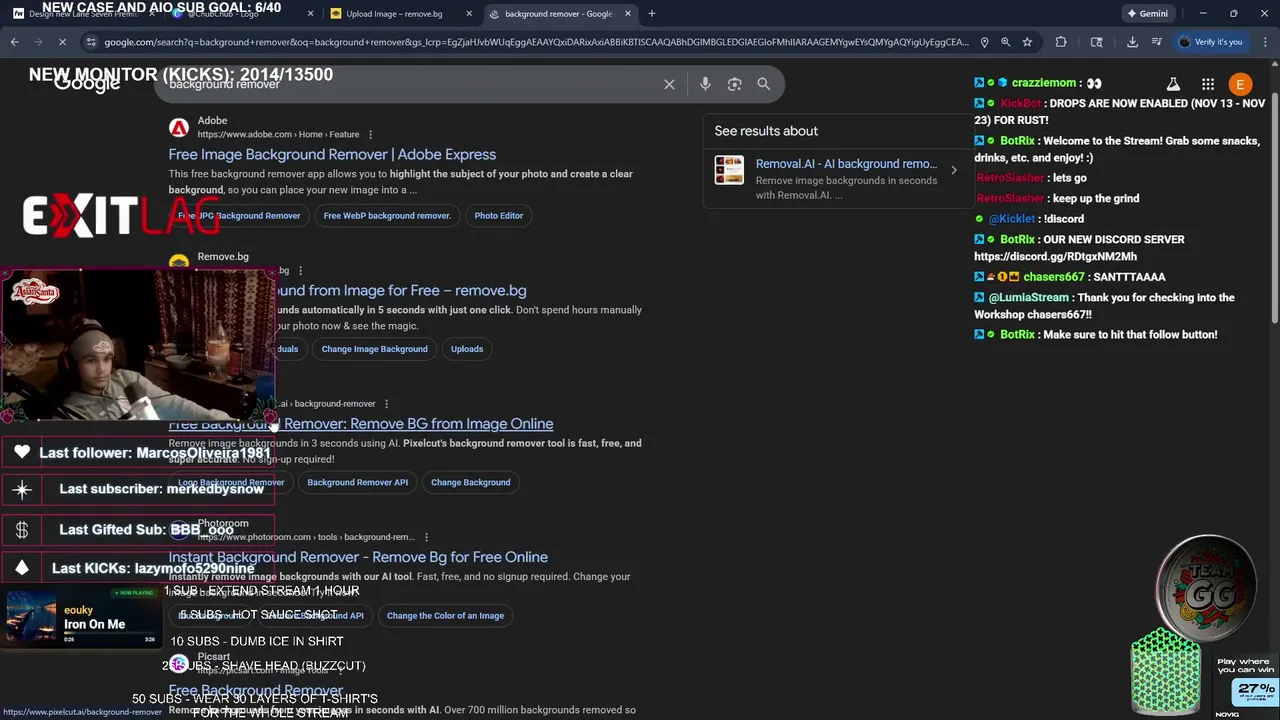Open Chrome extensions puzzle icon
1280x720 pixels.
point(1061,42)
